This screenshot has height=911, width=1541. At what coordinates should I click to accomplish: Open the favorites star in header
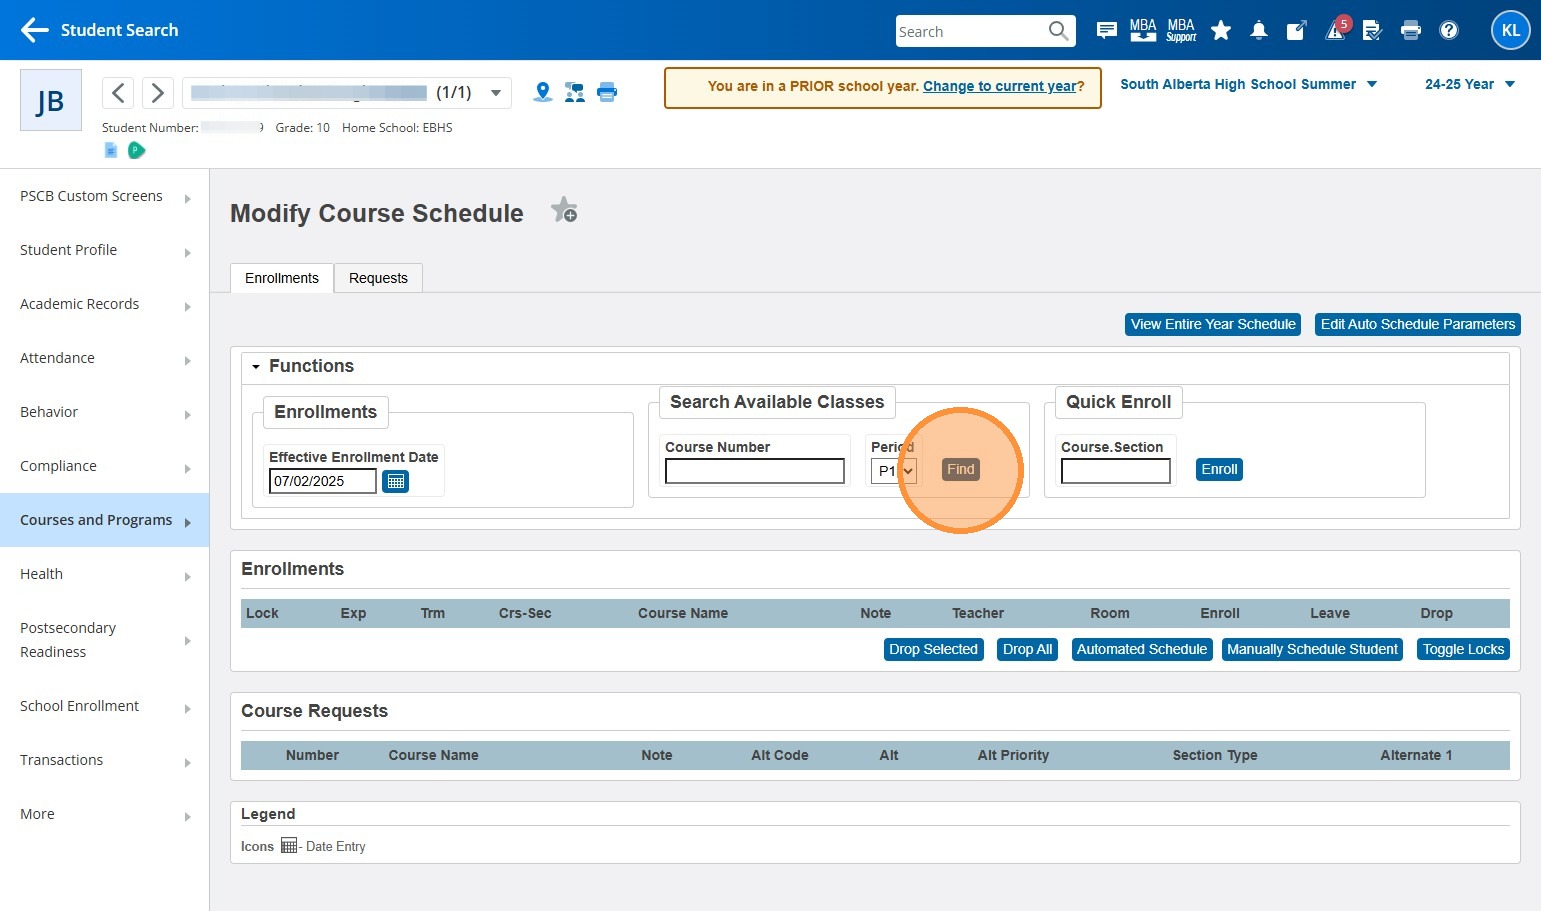click(x=1221, y=31)
